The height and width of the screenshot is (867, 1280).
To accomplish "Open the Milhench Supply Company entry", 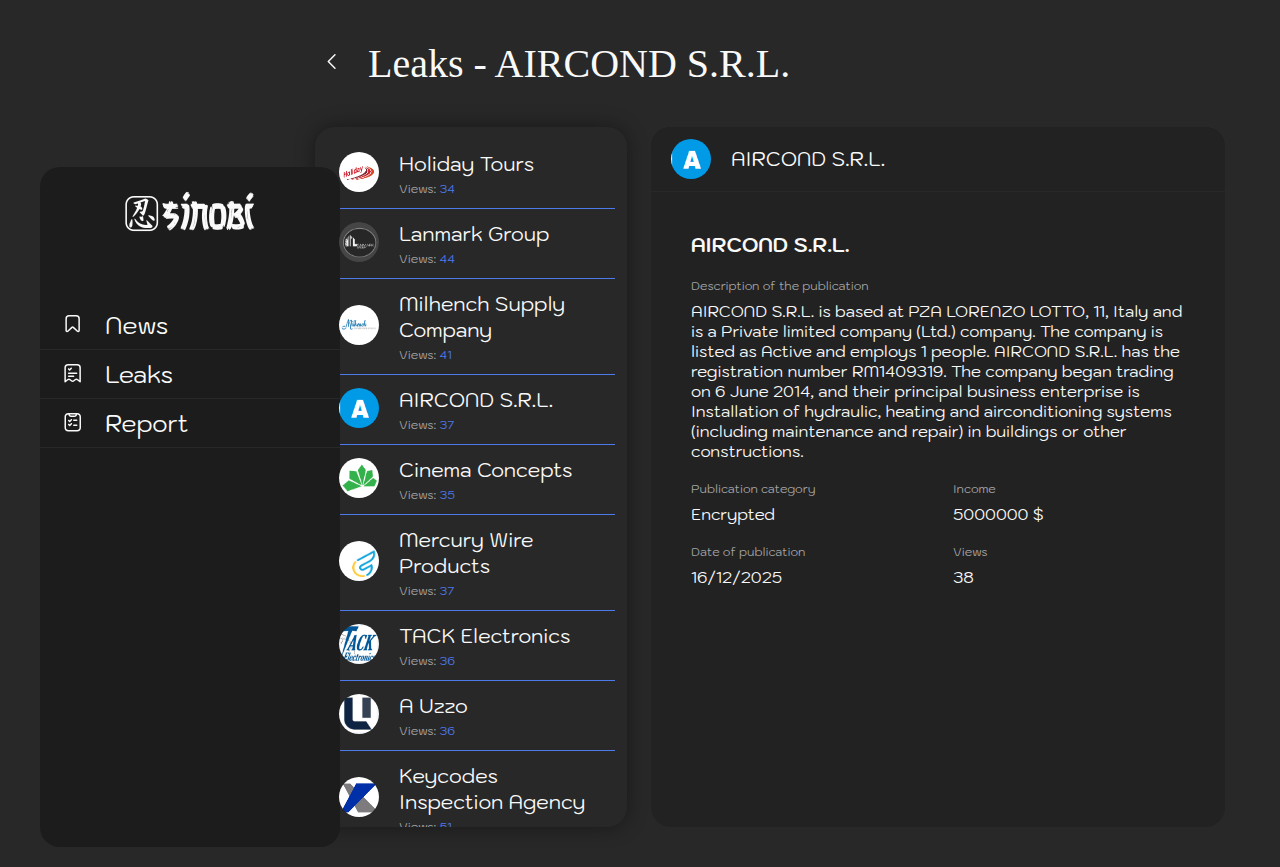I will click(481, 317).
